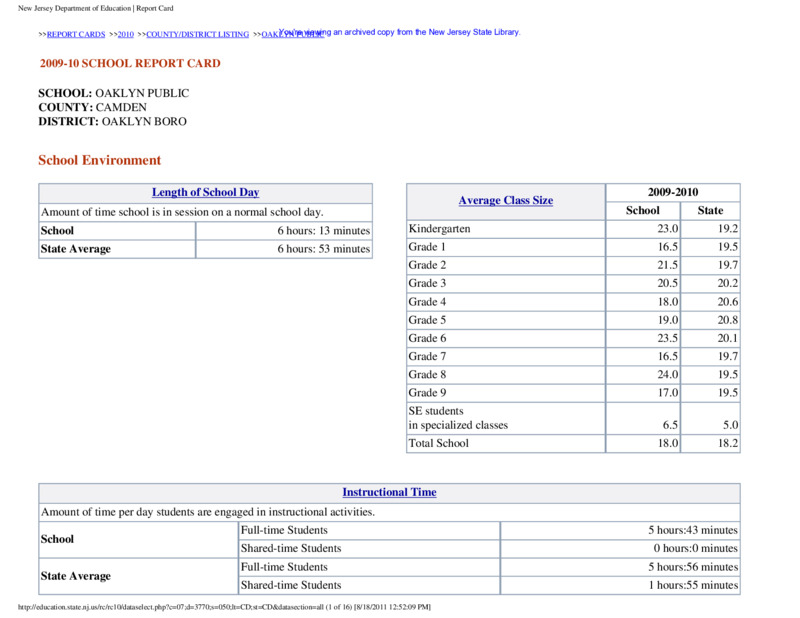
Task: Select the "Grade 2" row label
Action: (x=427, y=265)
